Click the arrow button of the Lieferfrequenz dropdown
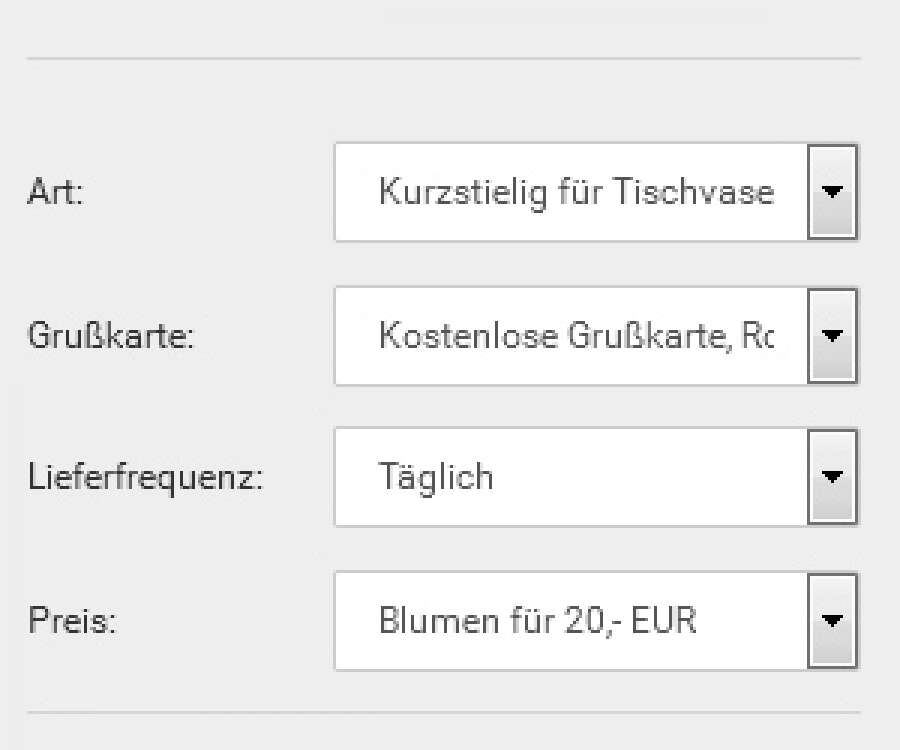Viewport: 900px width, 750px height. pyautogui.click(x=832, y=478)
